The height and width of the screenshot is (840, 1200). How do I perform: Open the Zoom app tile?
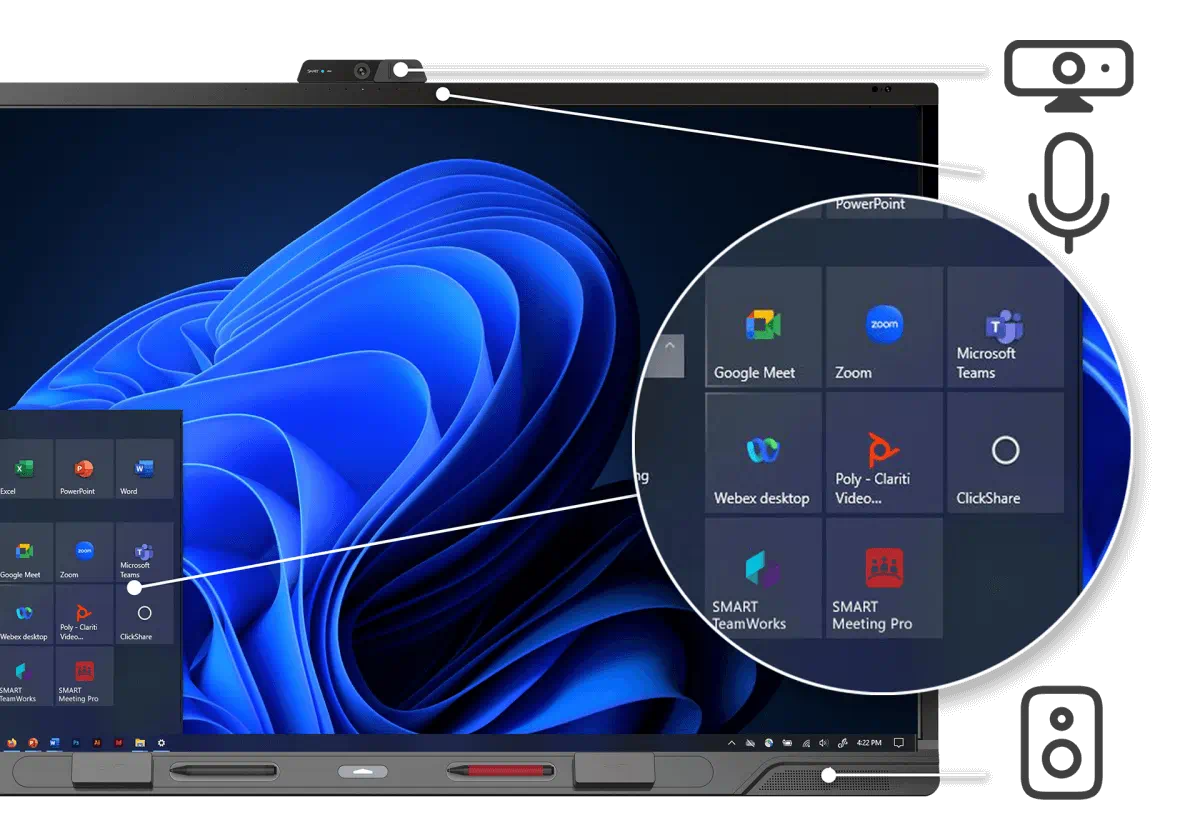pos(883,325)
